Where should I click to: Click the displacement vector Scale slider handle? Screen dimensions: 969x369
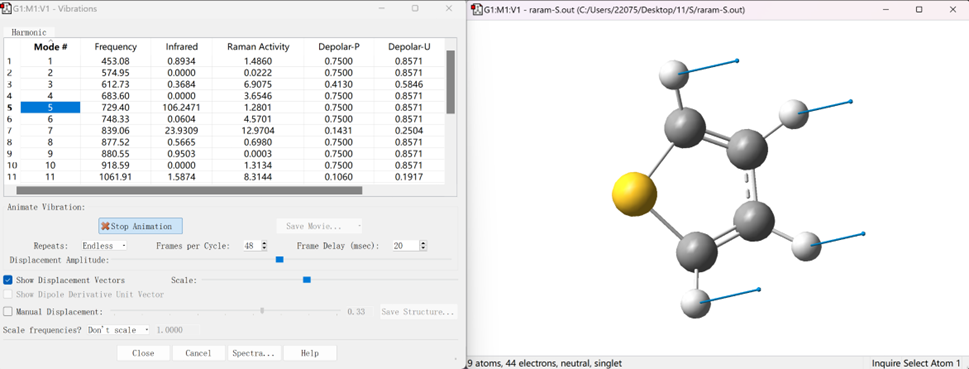pyautogui.click(x=307, y=280)
